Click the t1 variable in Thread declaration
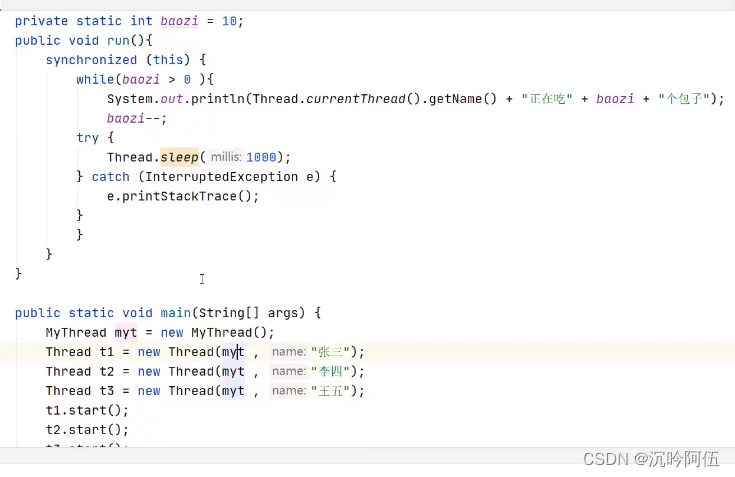The width and height of the screenshot is (735, 477). tap(106, 352)
